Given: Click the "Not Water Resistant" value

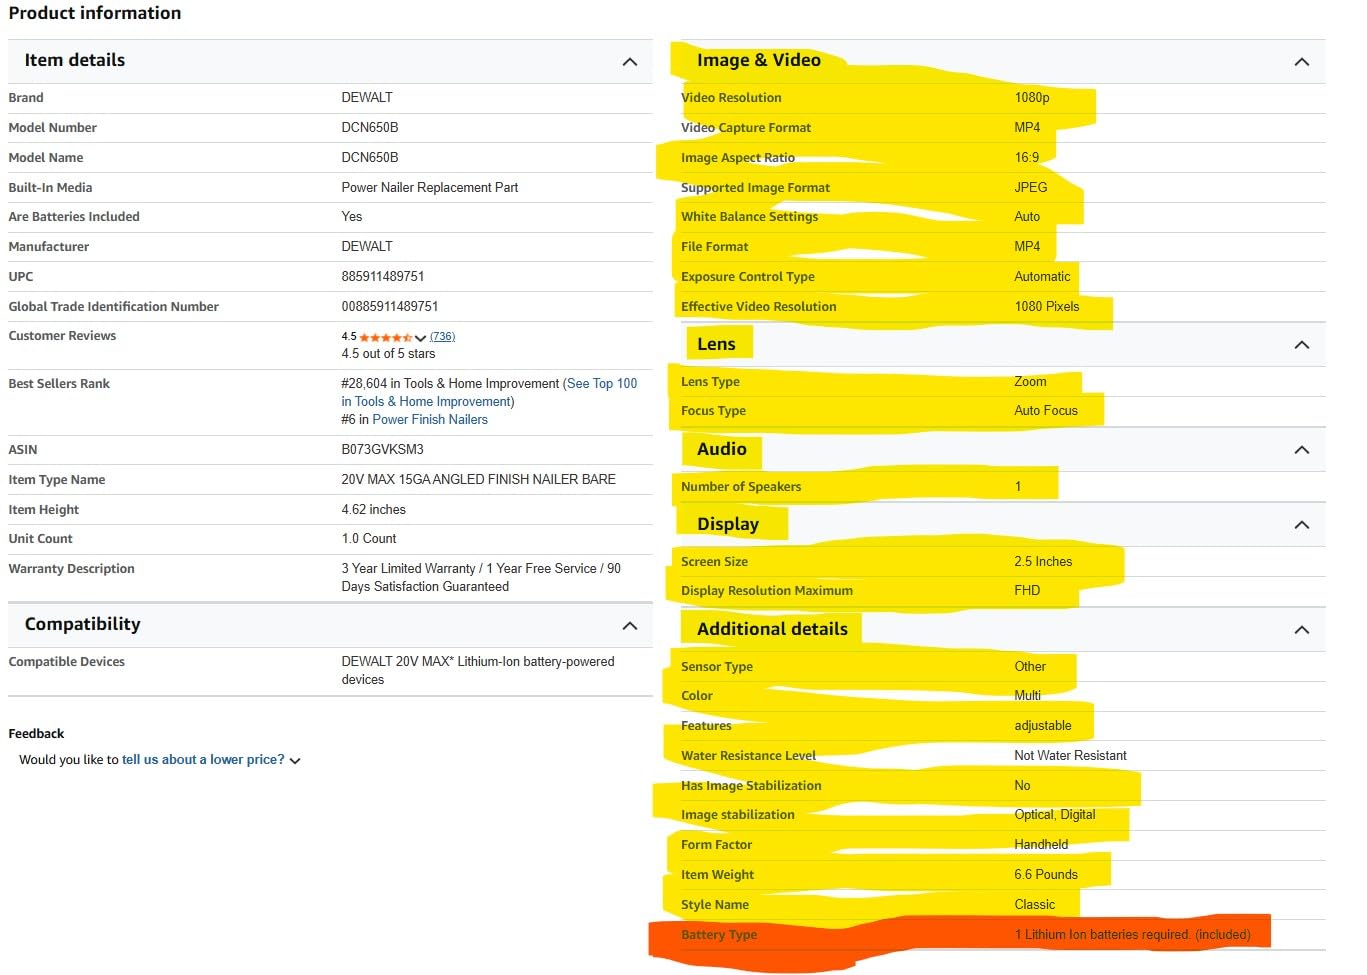Looking at the screenshot, I should pos(1070,756).
